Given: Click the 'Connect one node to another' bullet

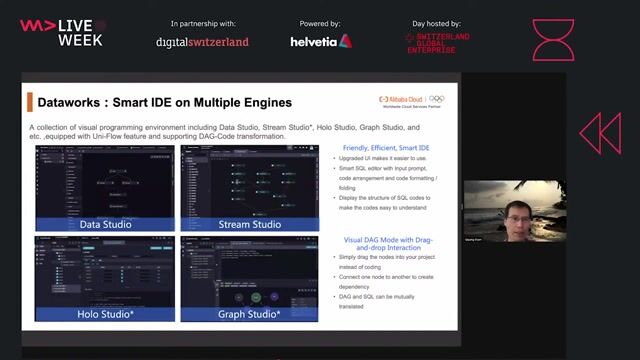Looking at the screenshot, I should click(386, 282).
